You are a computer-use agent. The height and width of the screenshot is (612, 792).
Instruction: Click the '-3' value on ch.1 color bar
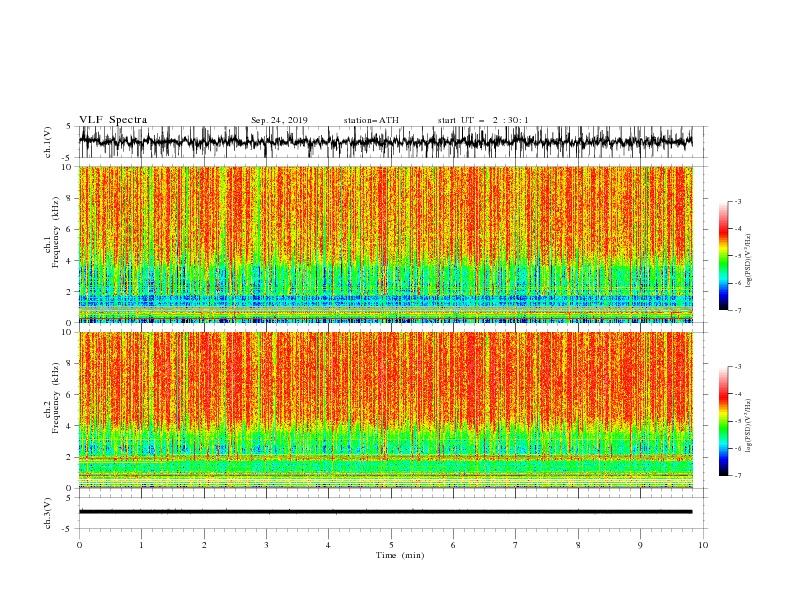tap(738, 202)
